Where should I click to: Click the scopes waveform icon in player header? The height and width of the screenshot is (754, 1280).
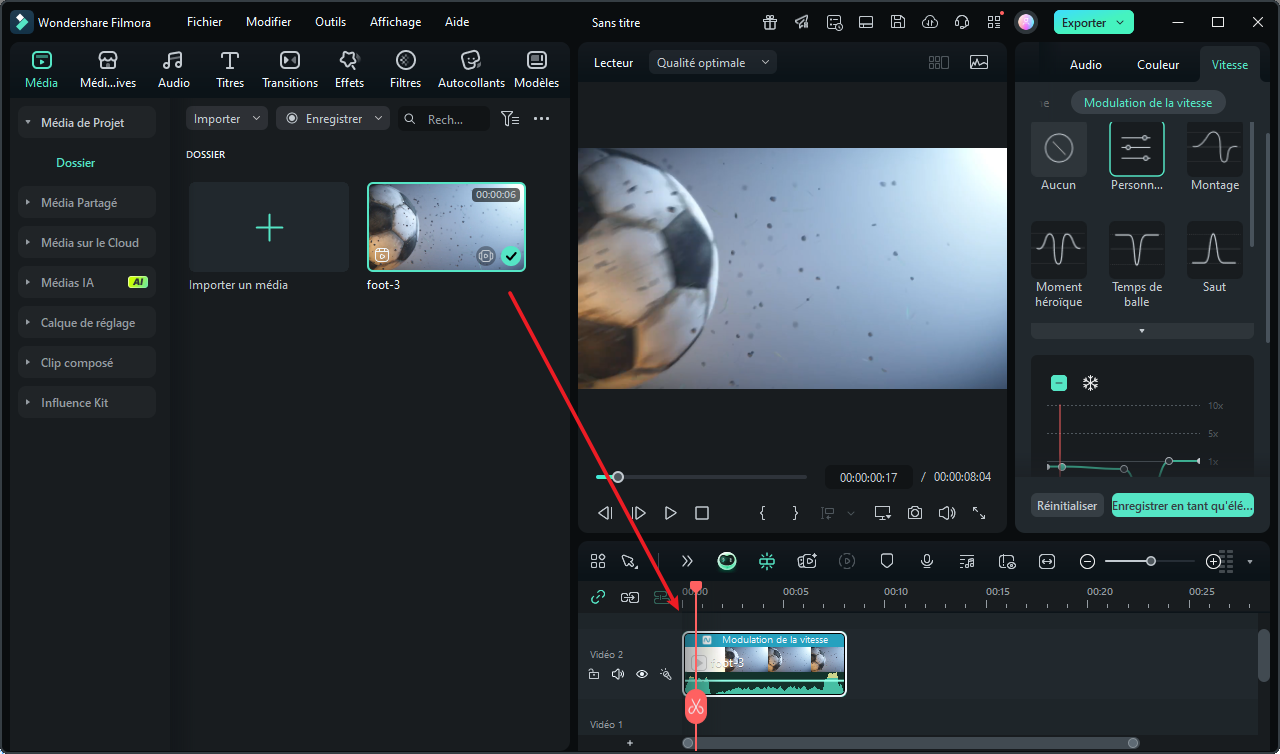pyautogui.click(x=979, y=62)
